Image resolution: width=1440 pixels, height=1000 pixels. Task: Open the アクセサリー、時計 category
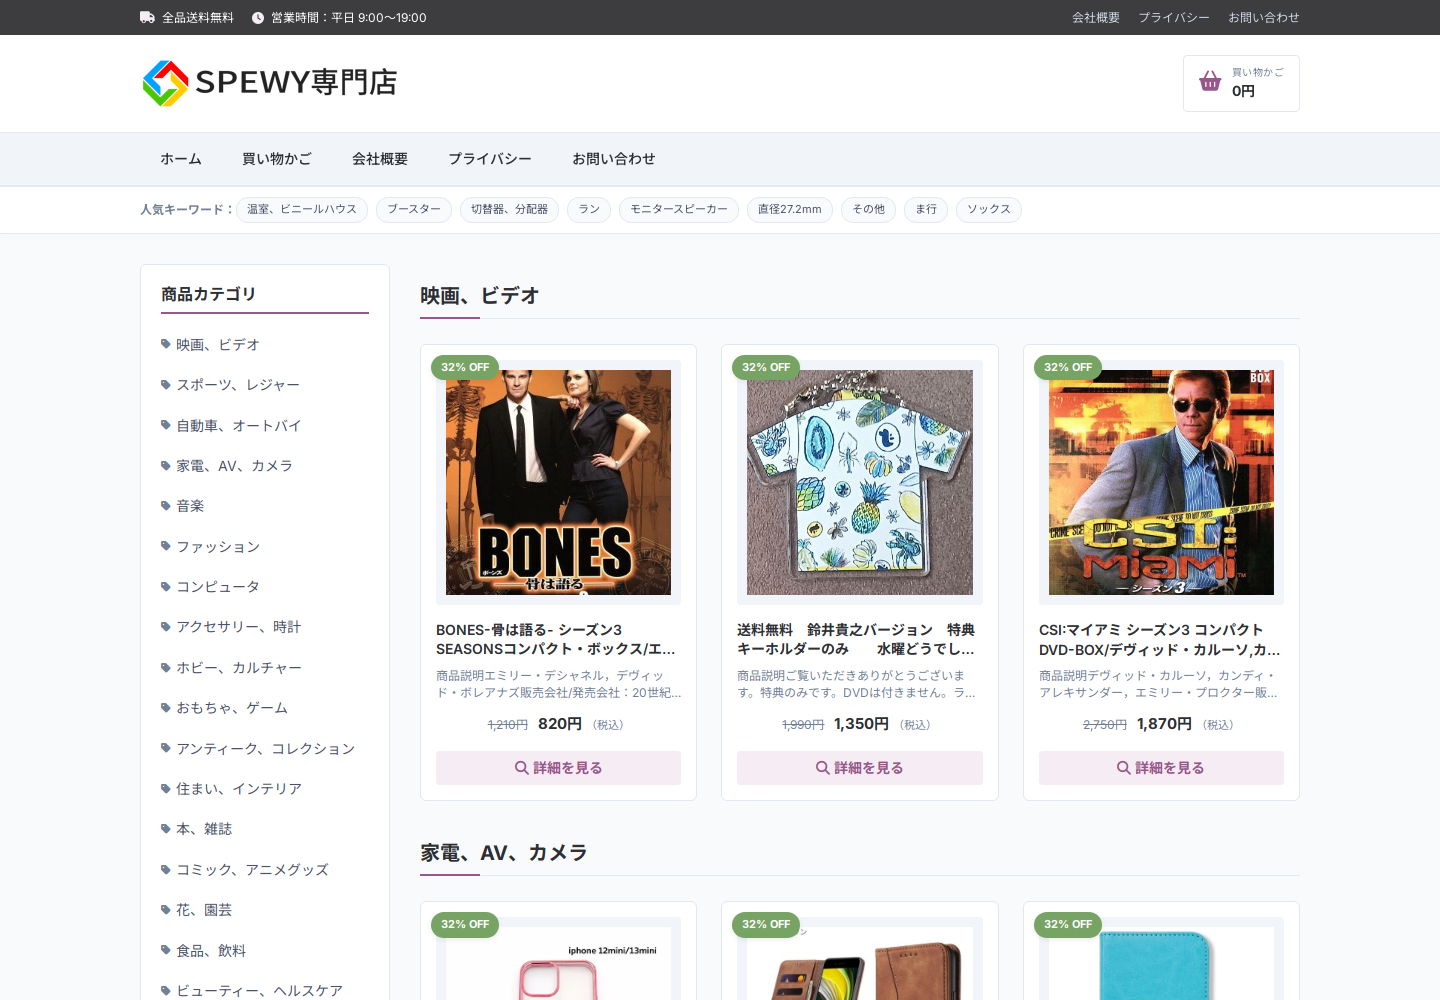(x=238, y=627)
